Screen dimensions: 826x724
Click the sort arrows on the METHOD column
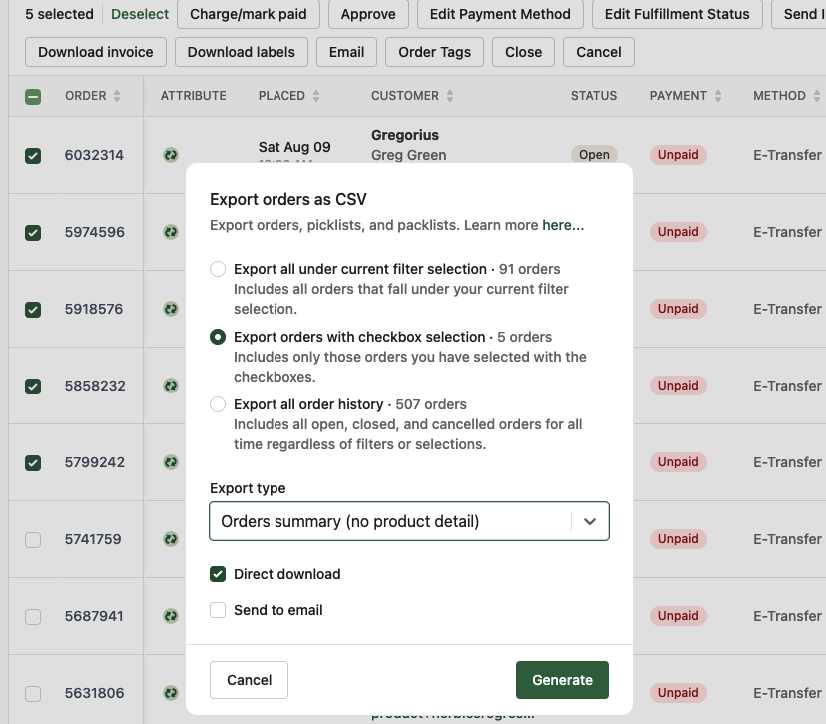819,96
